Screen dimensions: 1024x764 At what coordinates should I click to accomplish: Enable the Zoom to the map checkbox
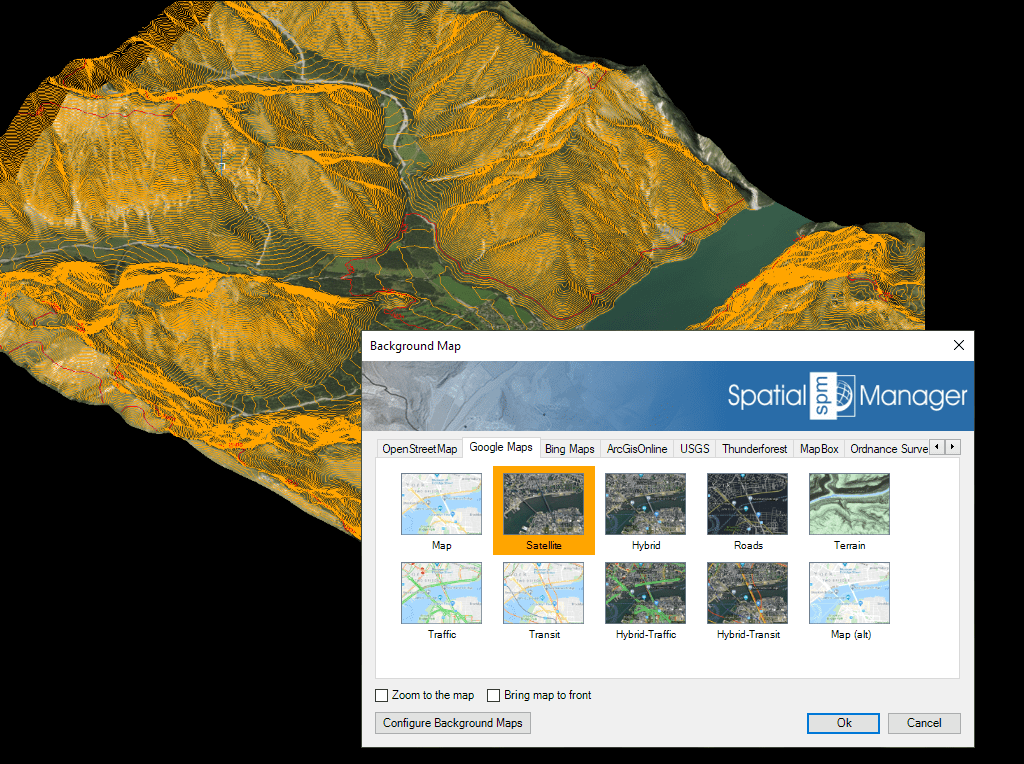coord(381,695)
